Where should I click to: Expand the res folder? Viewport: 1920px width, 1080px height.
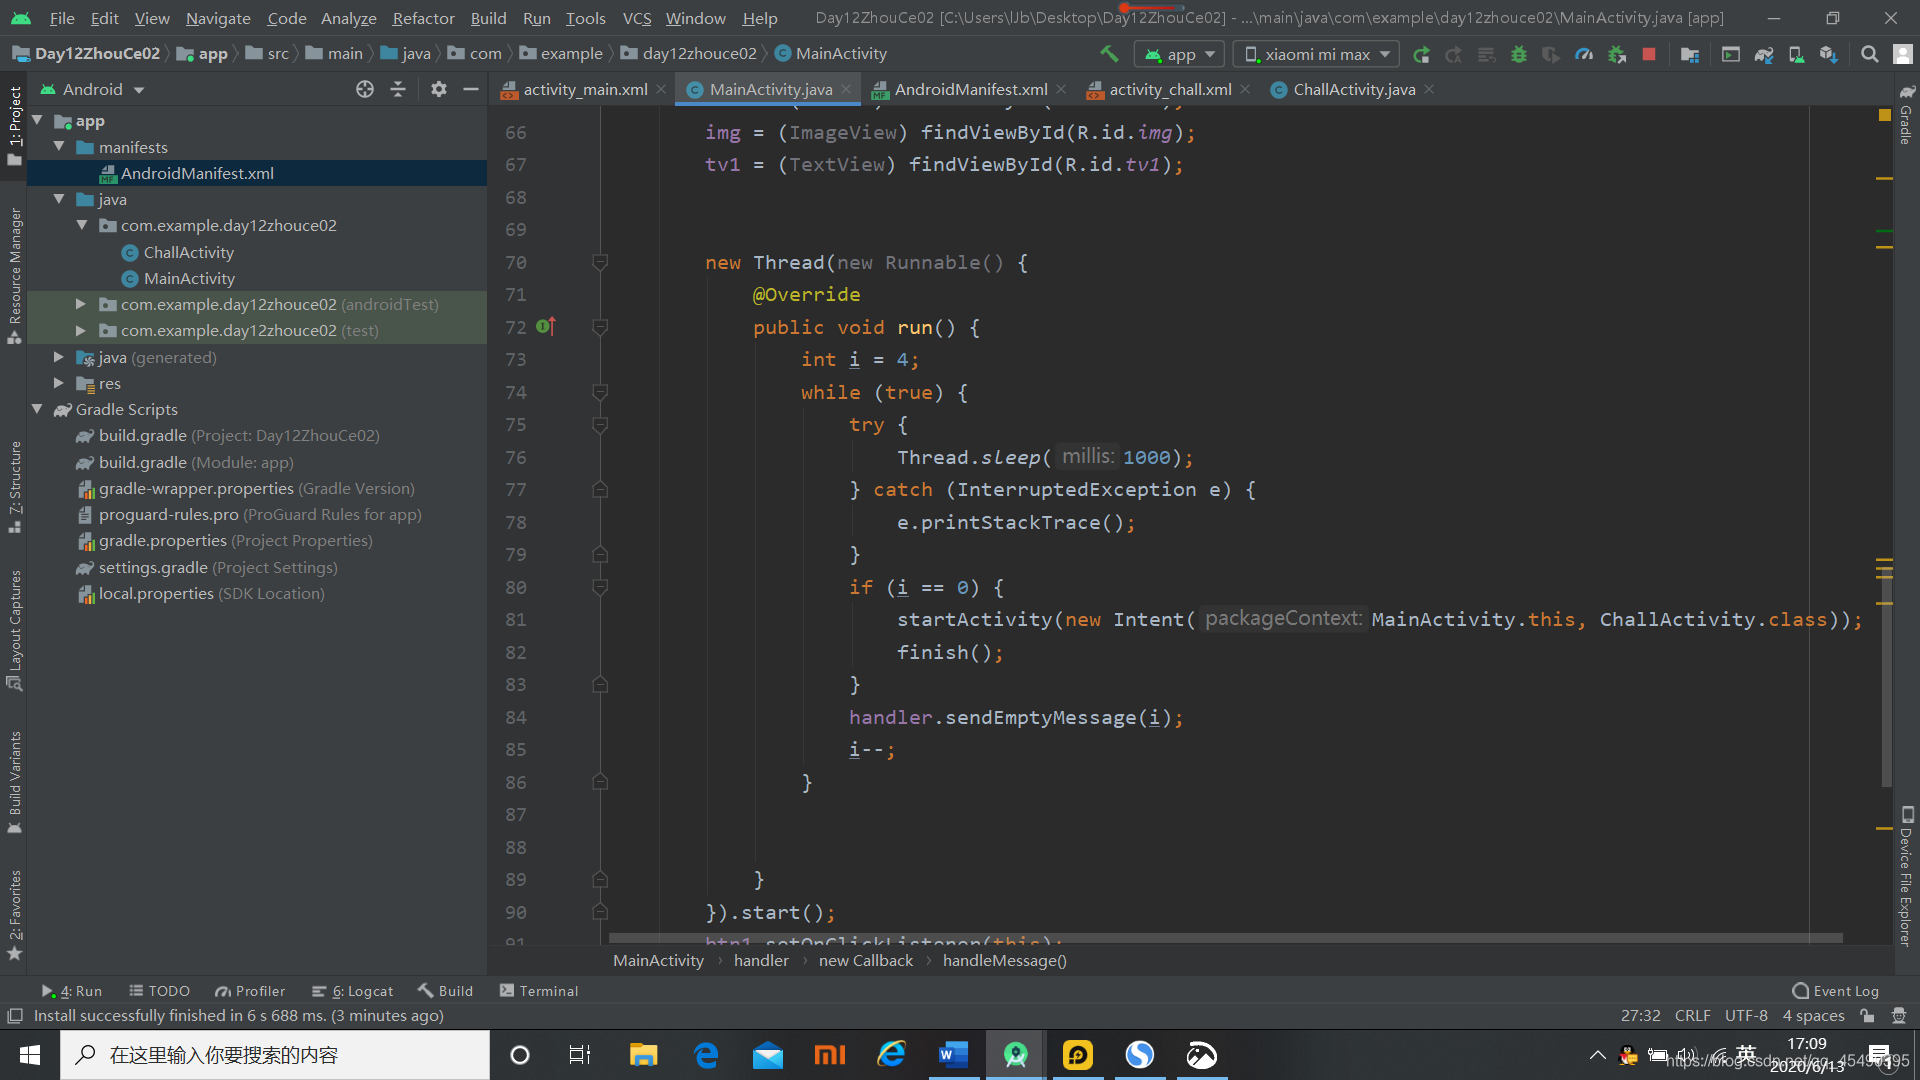(59, 383)
